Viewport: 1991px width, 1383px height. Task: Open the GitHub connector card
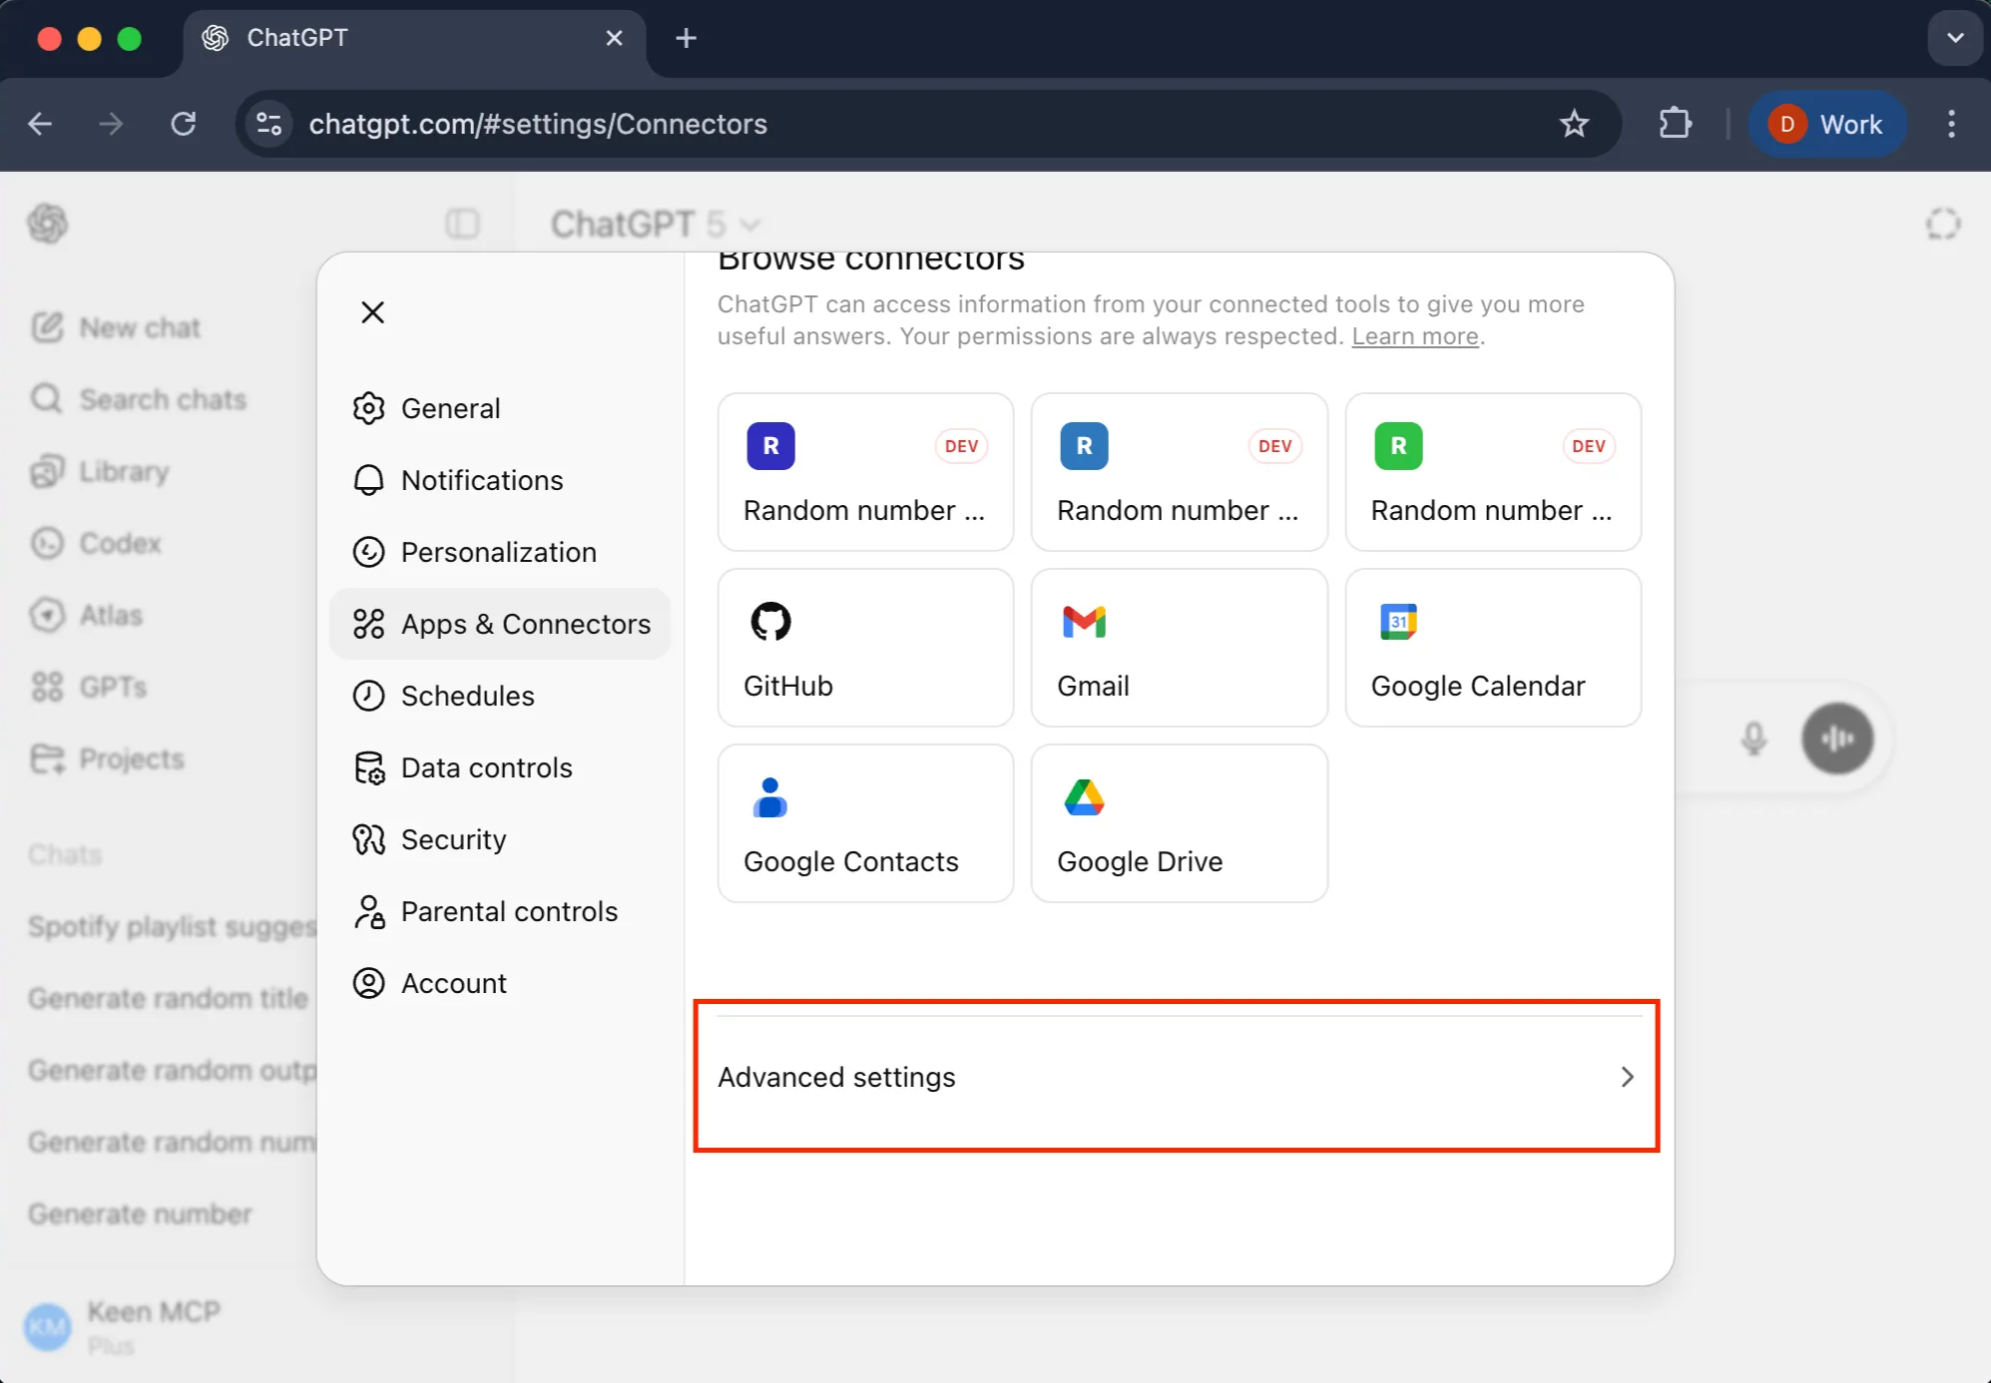coord(865,648)
